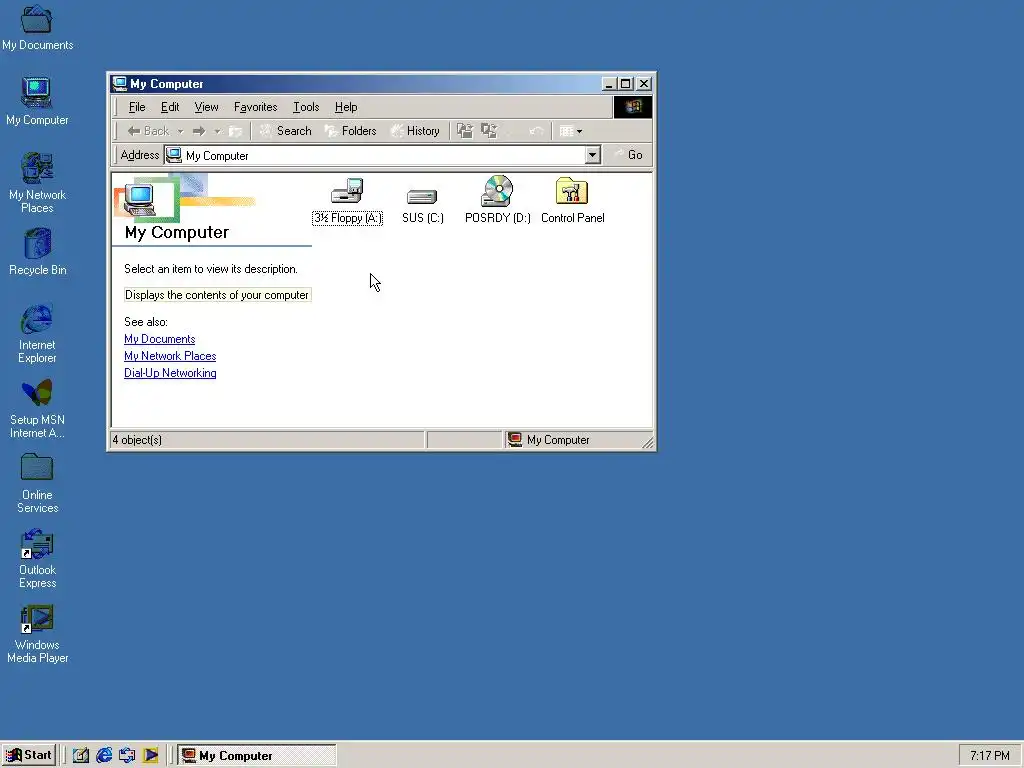Open the Help menu

(345, 107)
